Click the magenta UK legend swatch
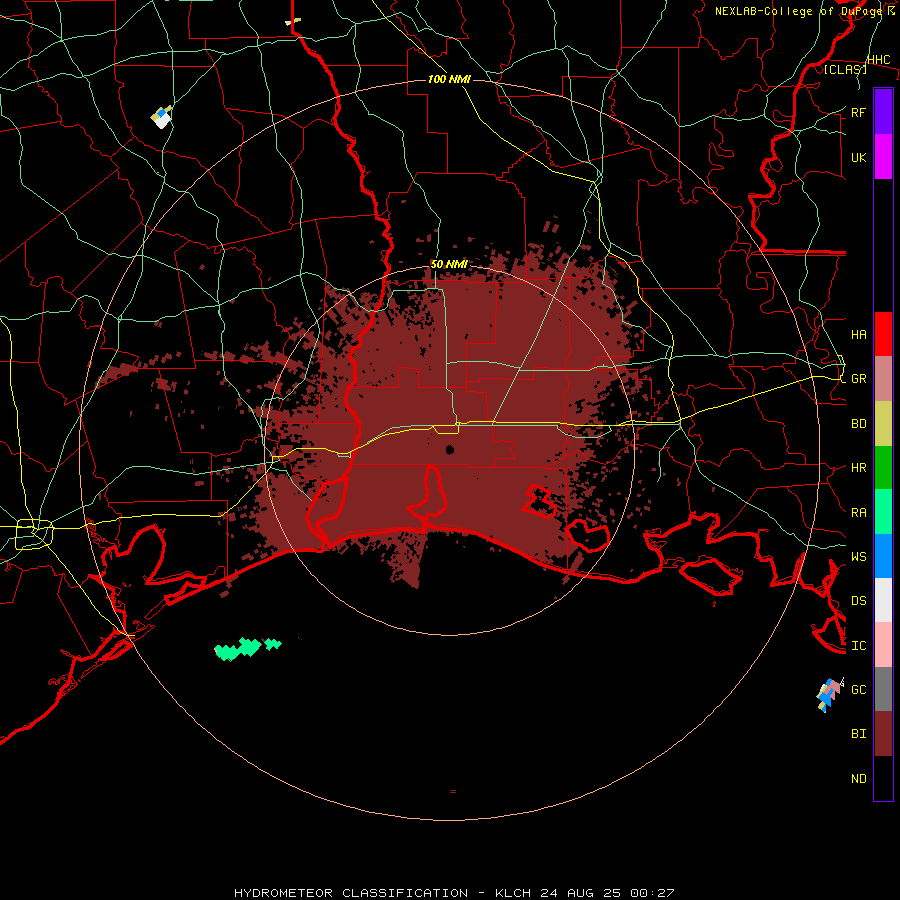900x900 pixels. [x=883, y=157]
